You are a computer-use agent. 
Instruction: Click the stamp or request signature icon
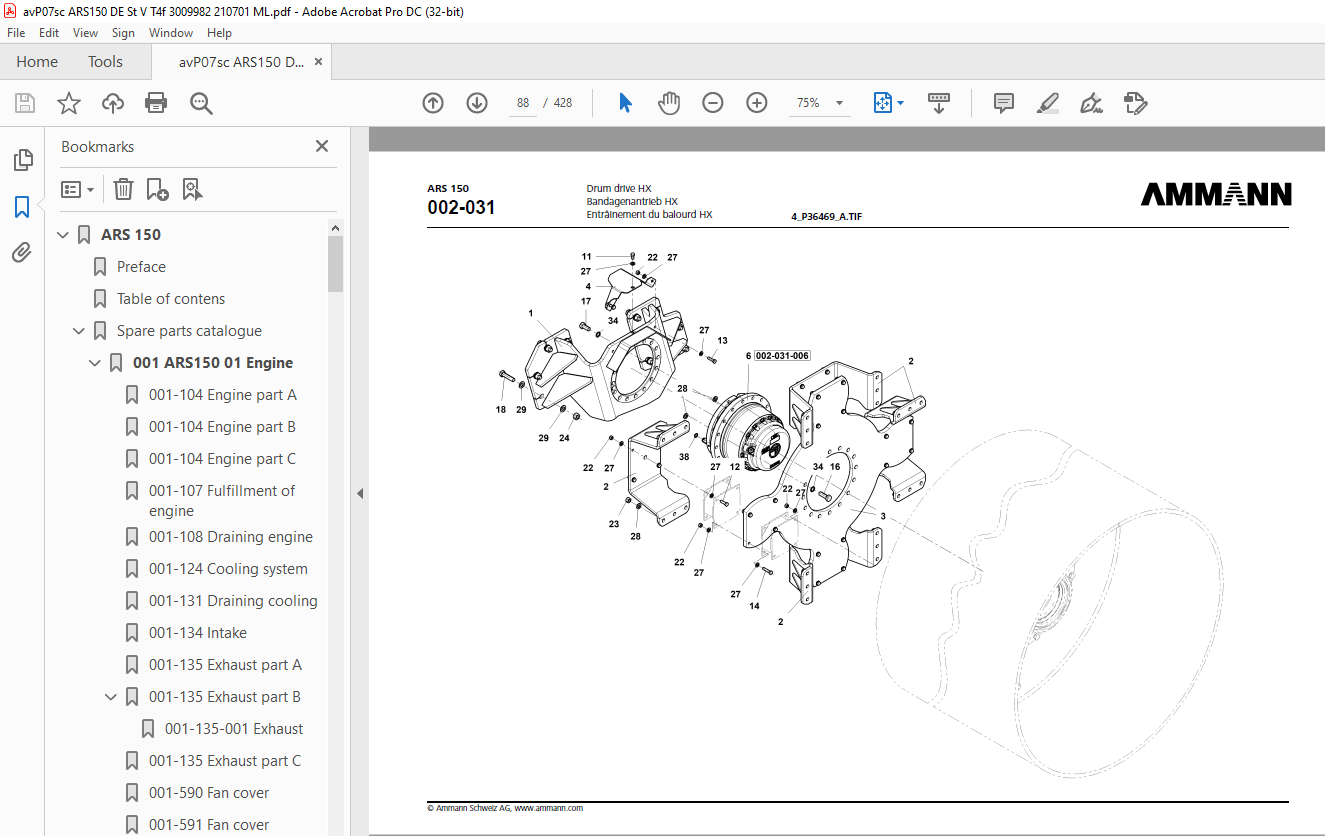(x=1135, y=103)
